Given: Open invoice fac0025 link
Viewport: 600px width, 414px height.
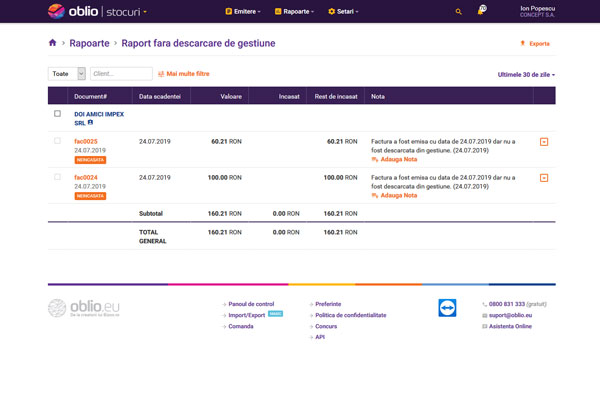Looking at the screenshot, I should 86,141.
